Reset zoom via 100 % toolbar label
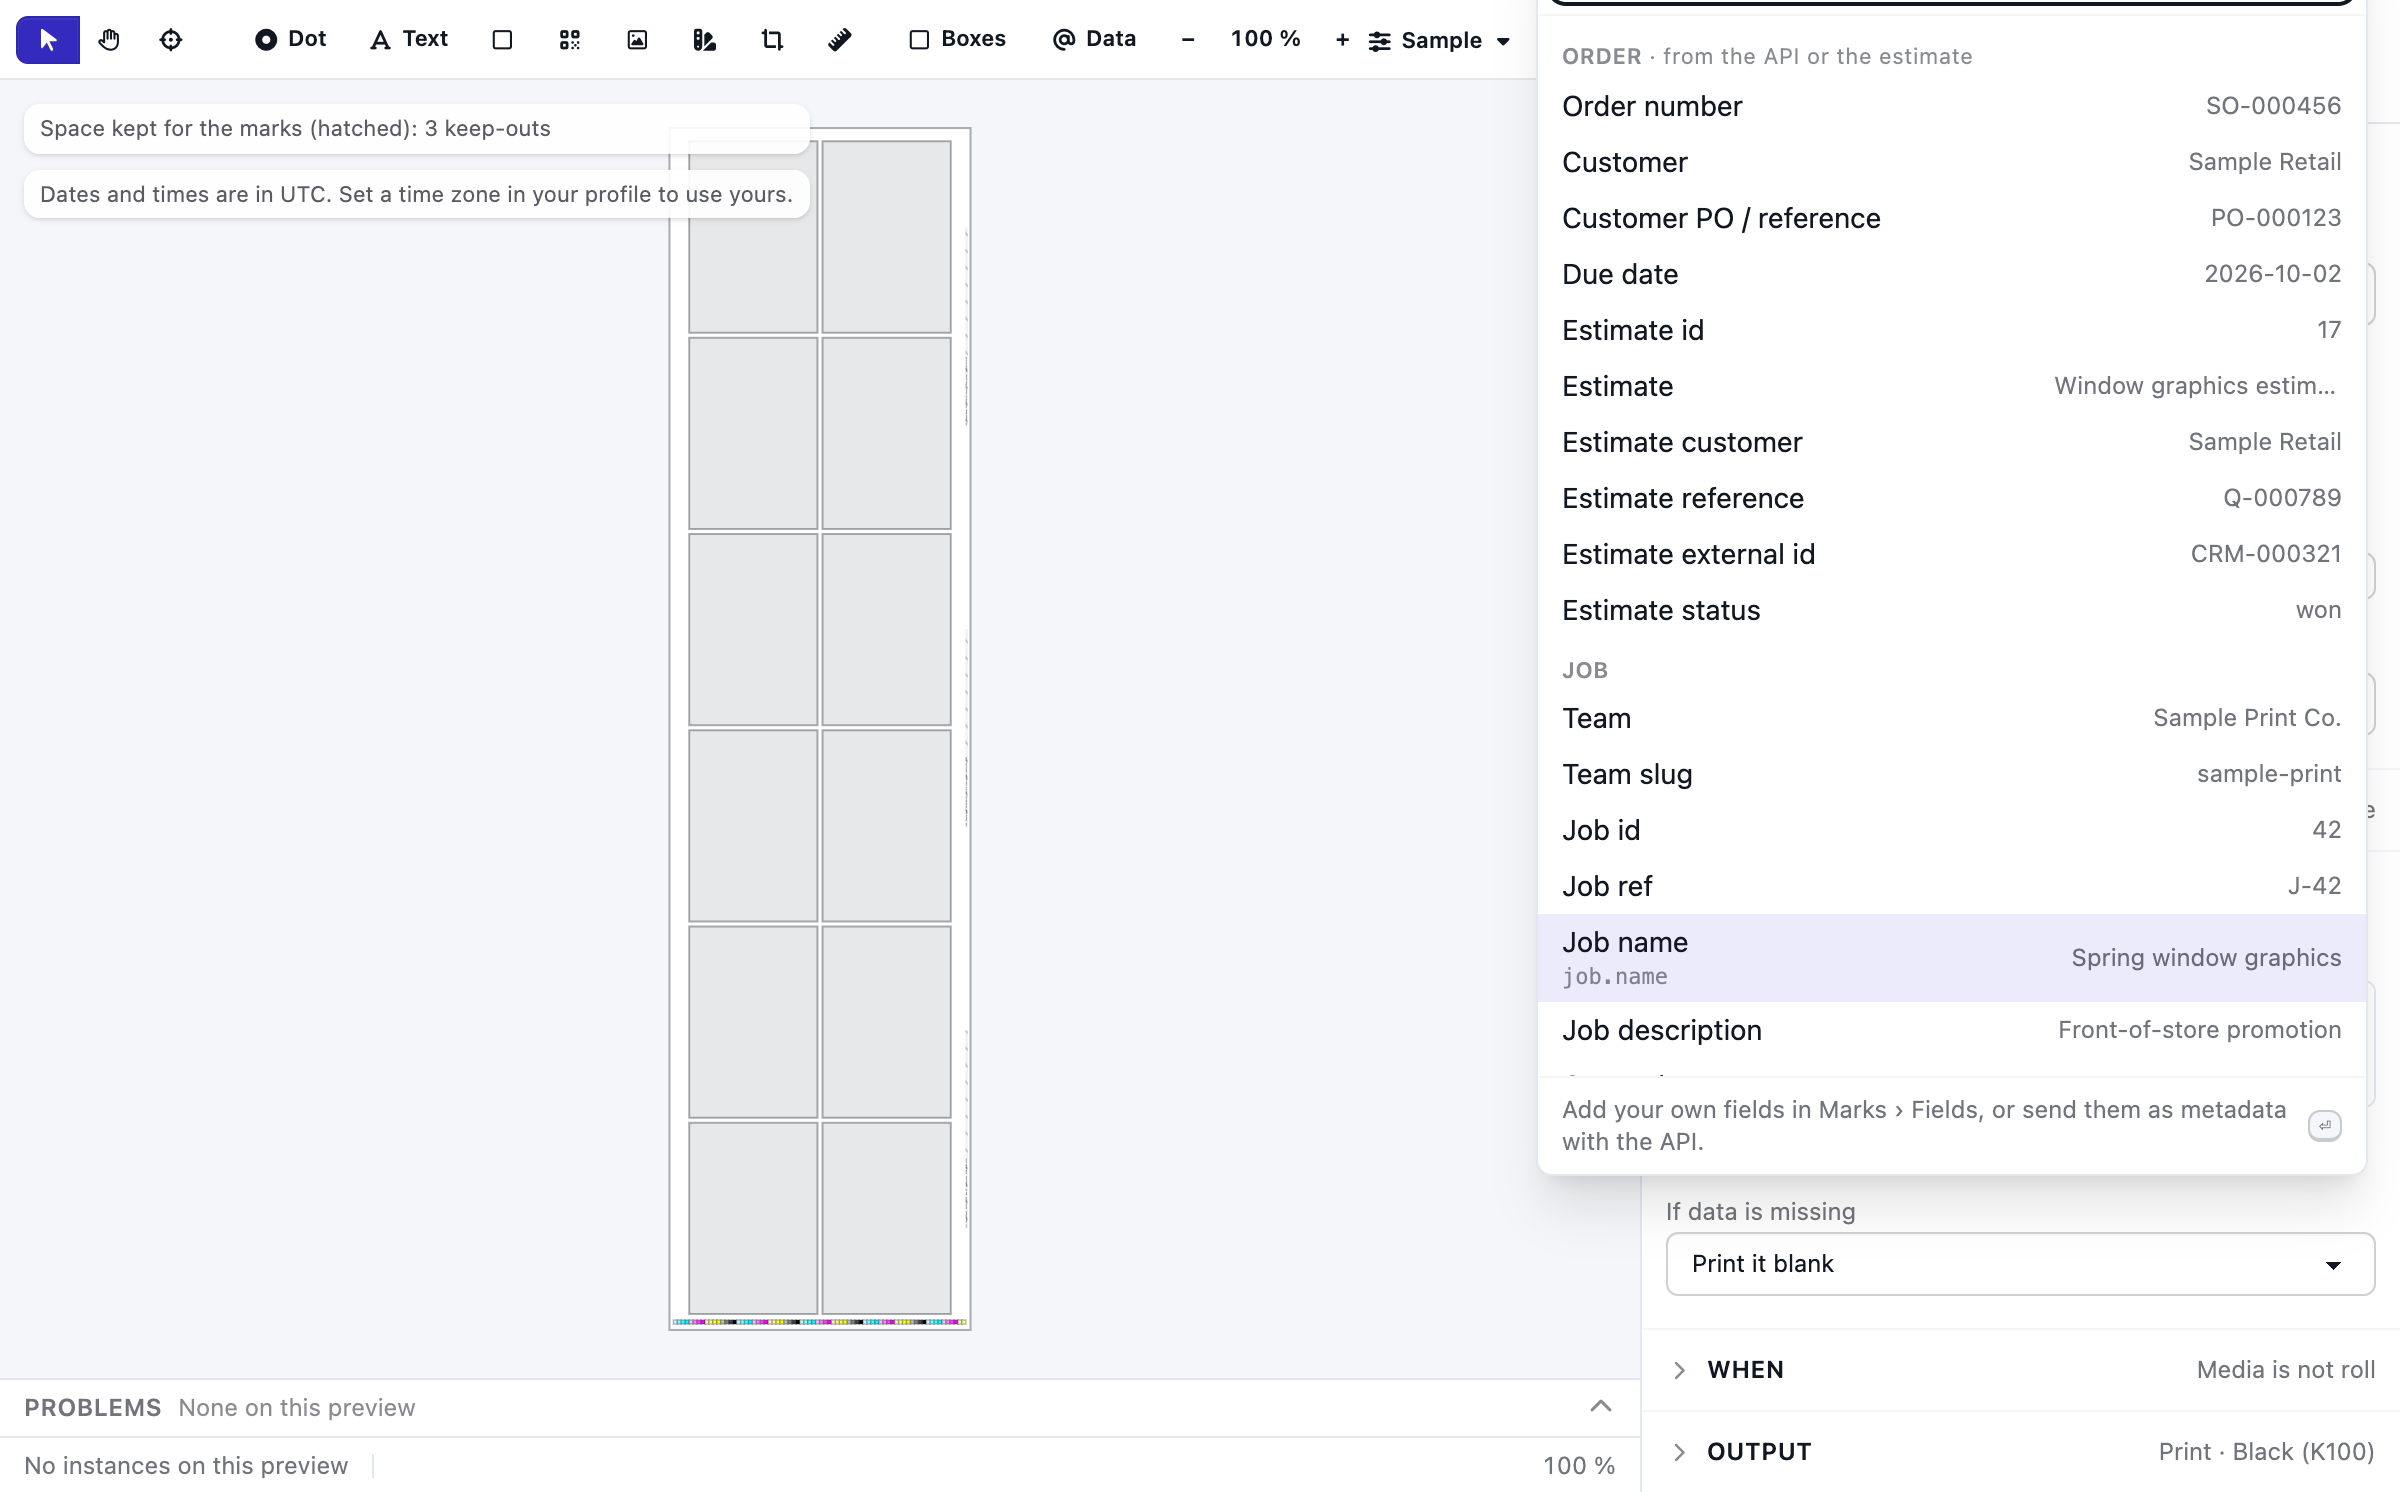Viewport: 2400px width, 1492px height. [x=1265, y=39]
